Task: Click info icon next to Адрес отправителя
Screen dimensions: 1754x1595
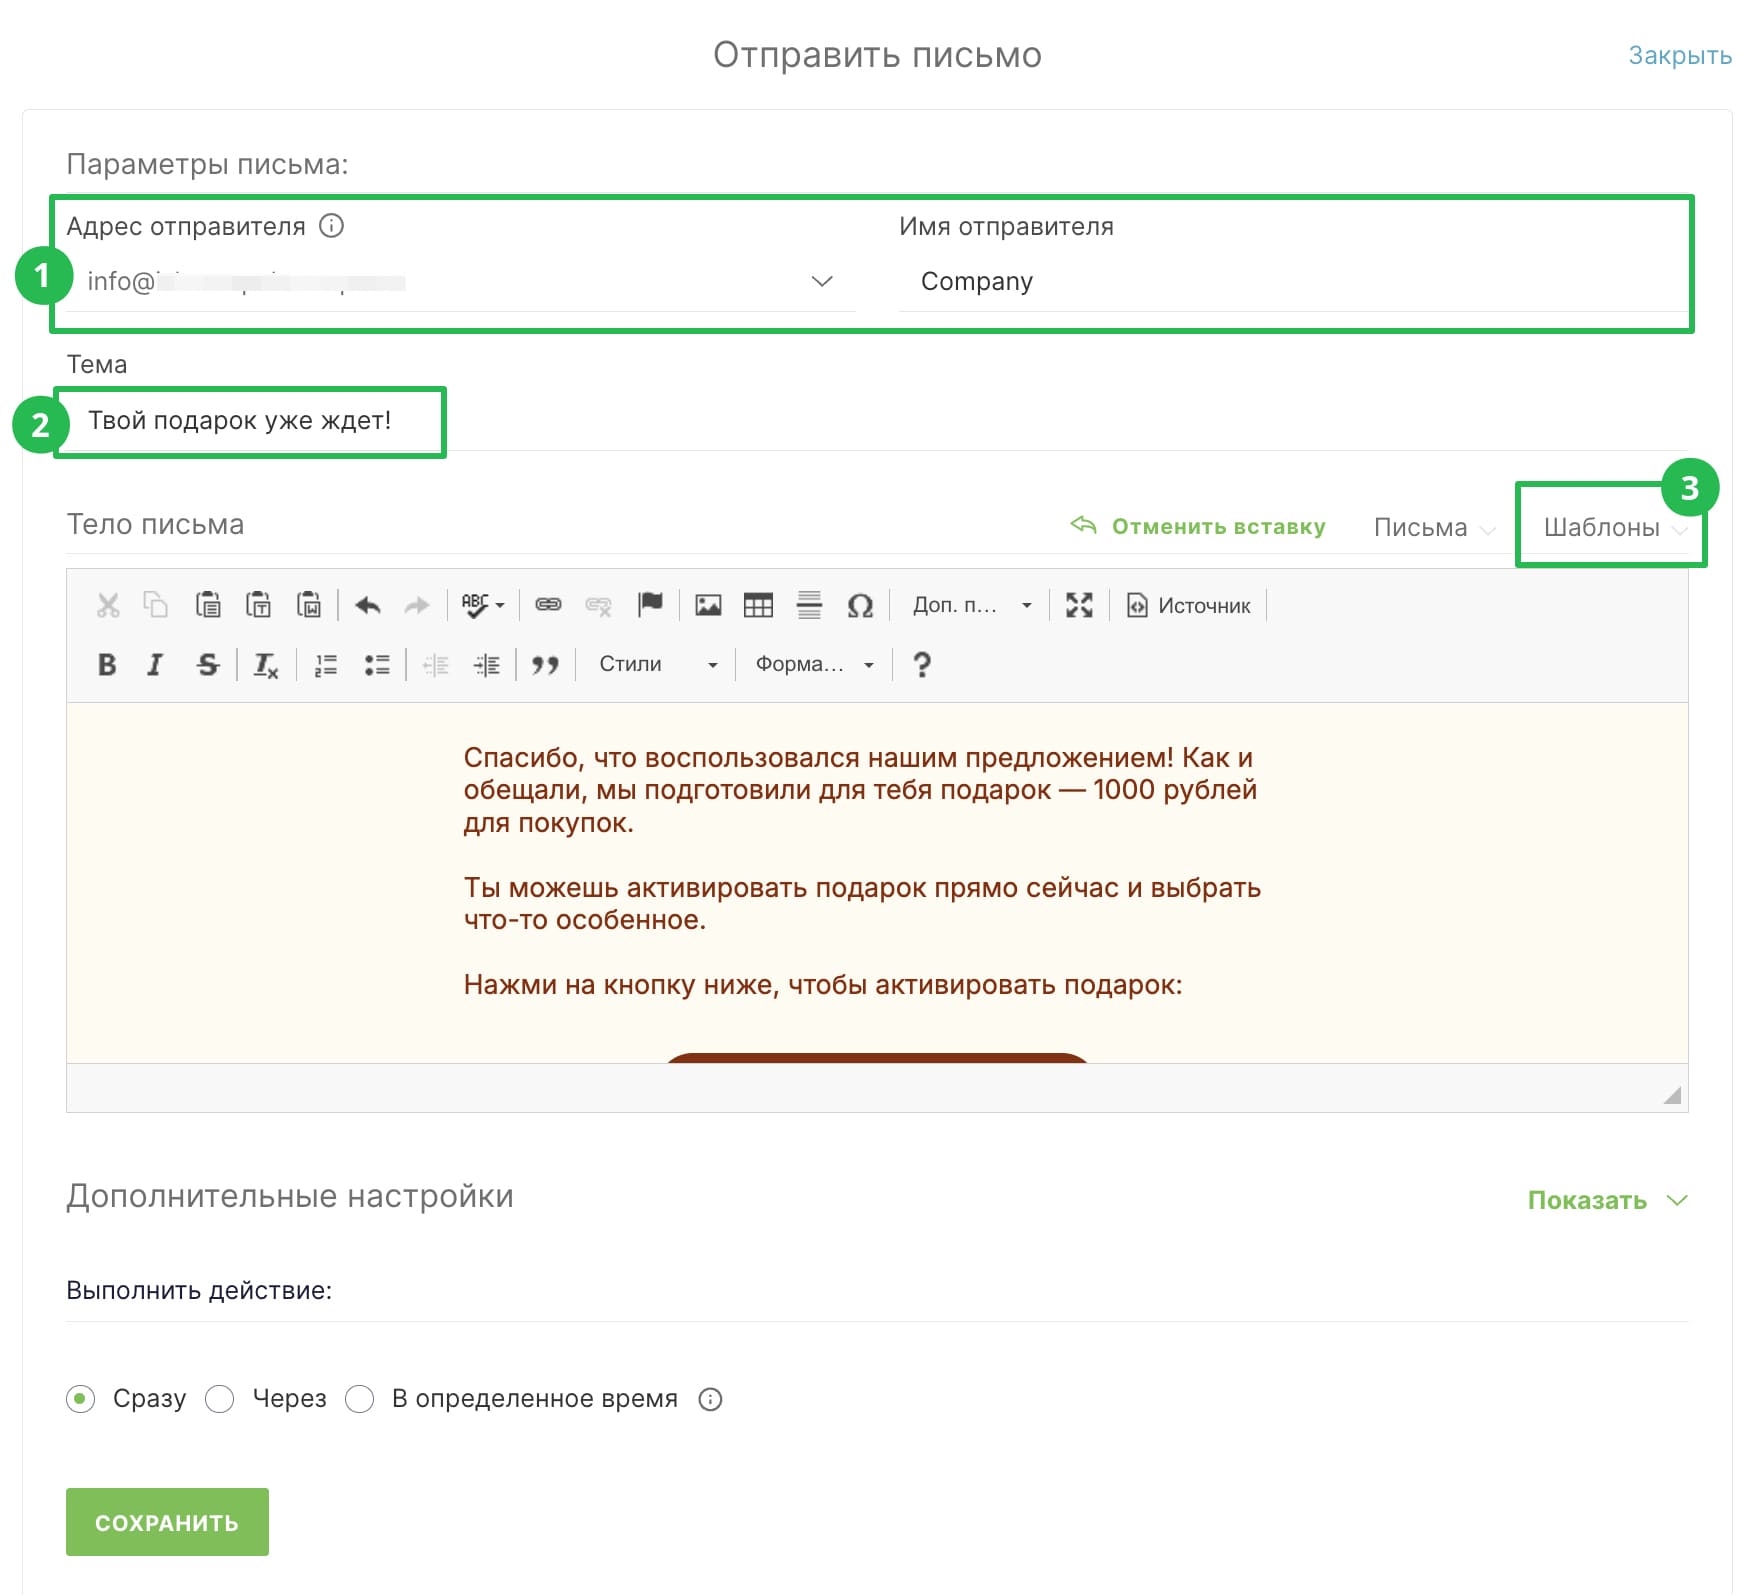Action: (x=331, y=226)
